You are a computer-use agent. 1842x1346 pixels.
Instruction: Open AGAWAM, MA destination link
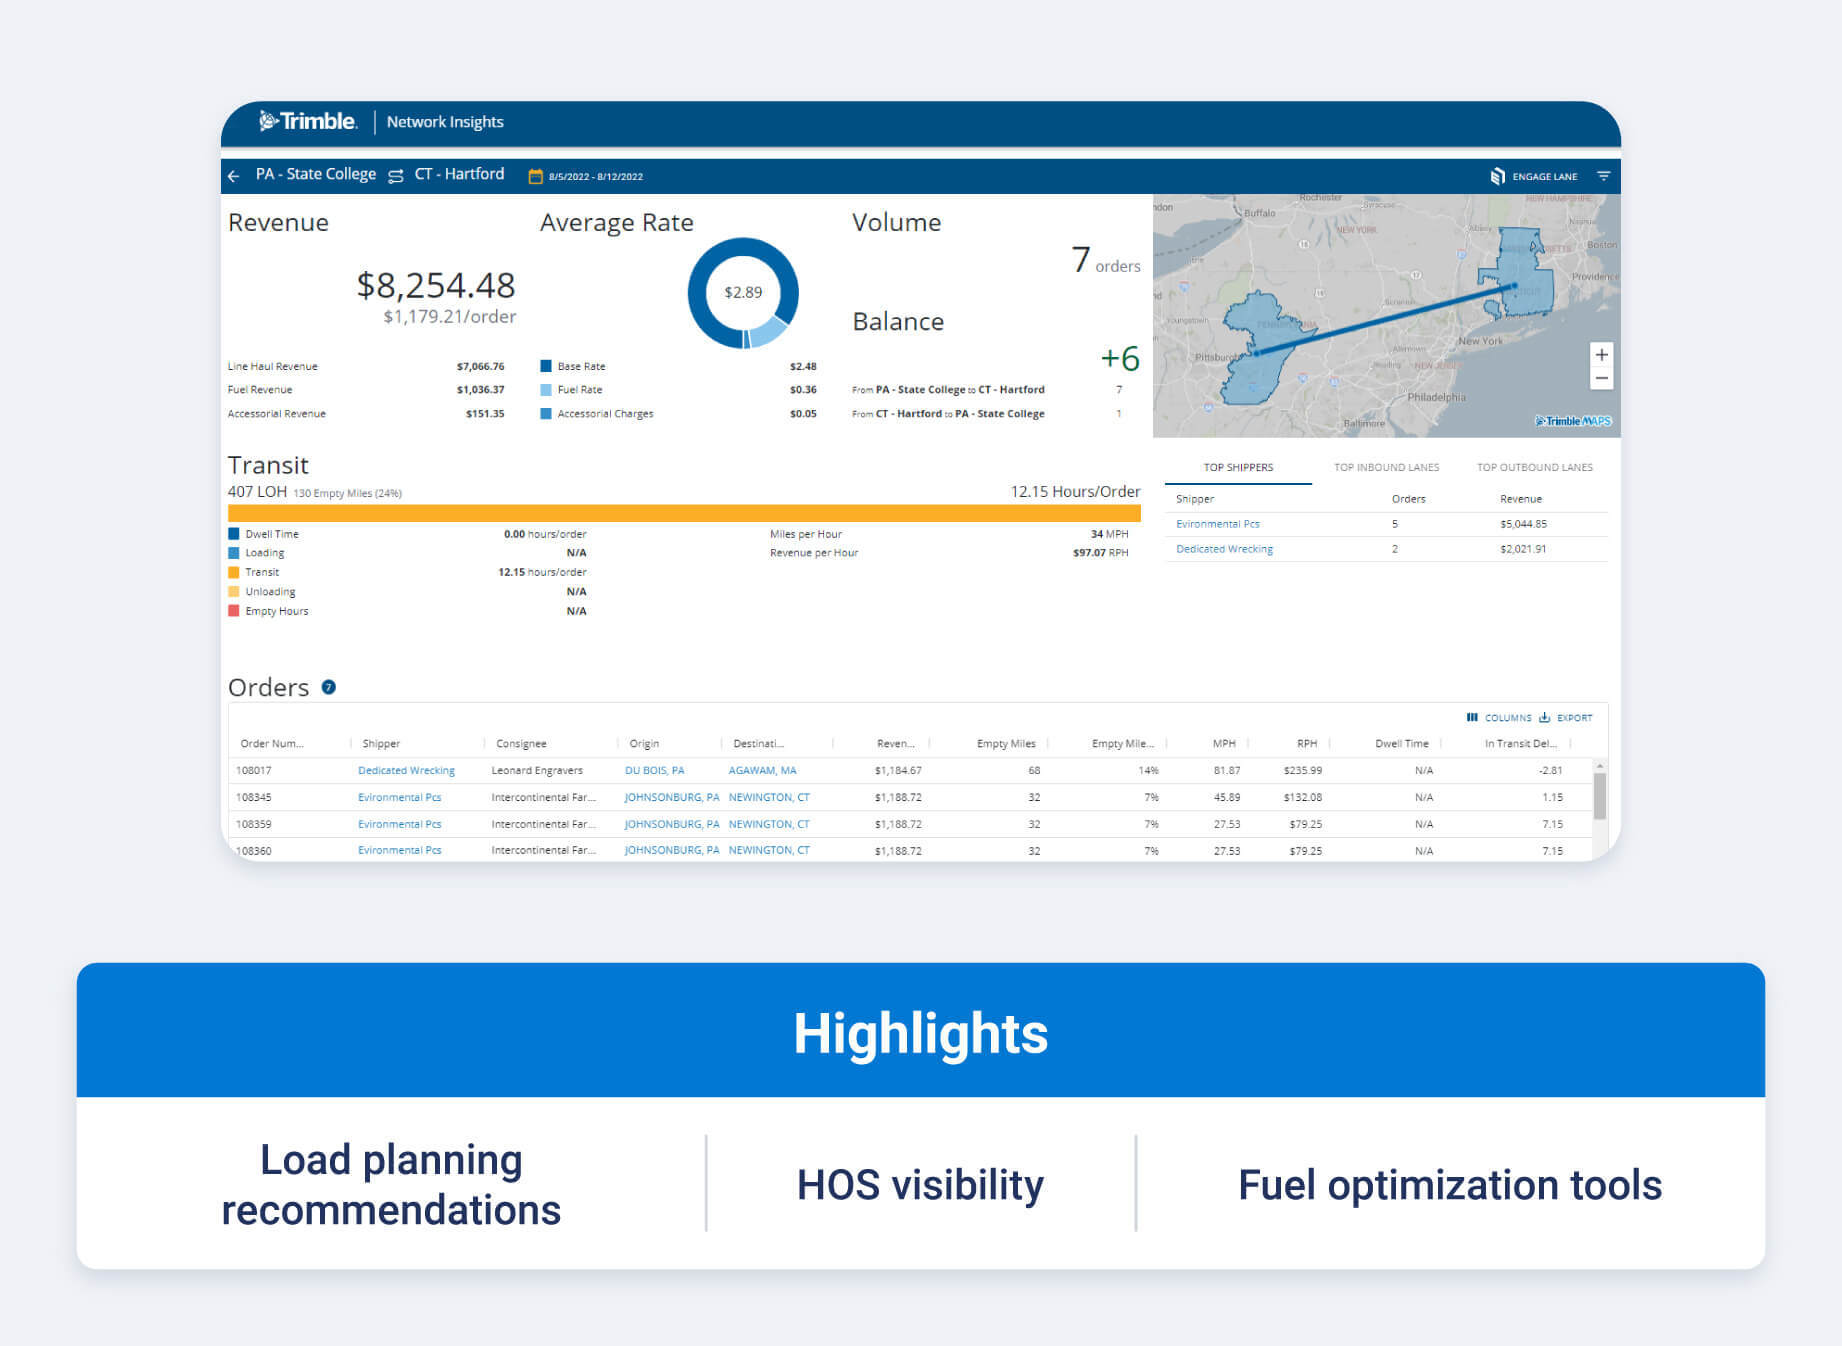point(762,771)
